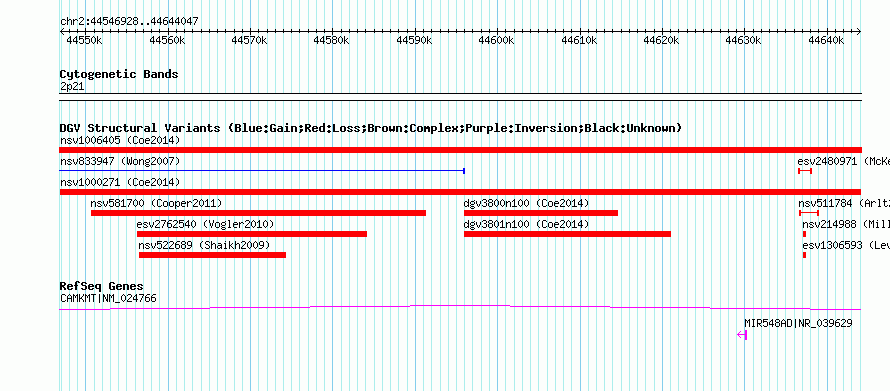Open the CAMKMT|NM_024766 gene label
The width and height of the screenshot is (890, 391).
tap(108, 298)
